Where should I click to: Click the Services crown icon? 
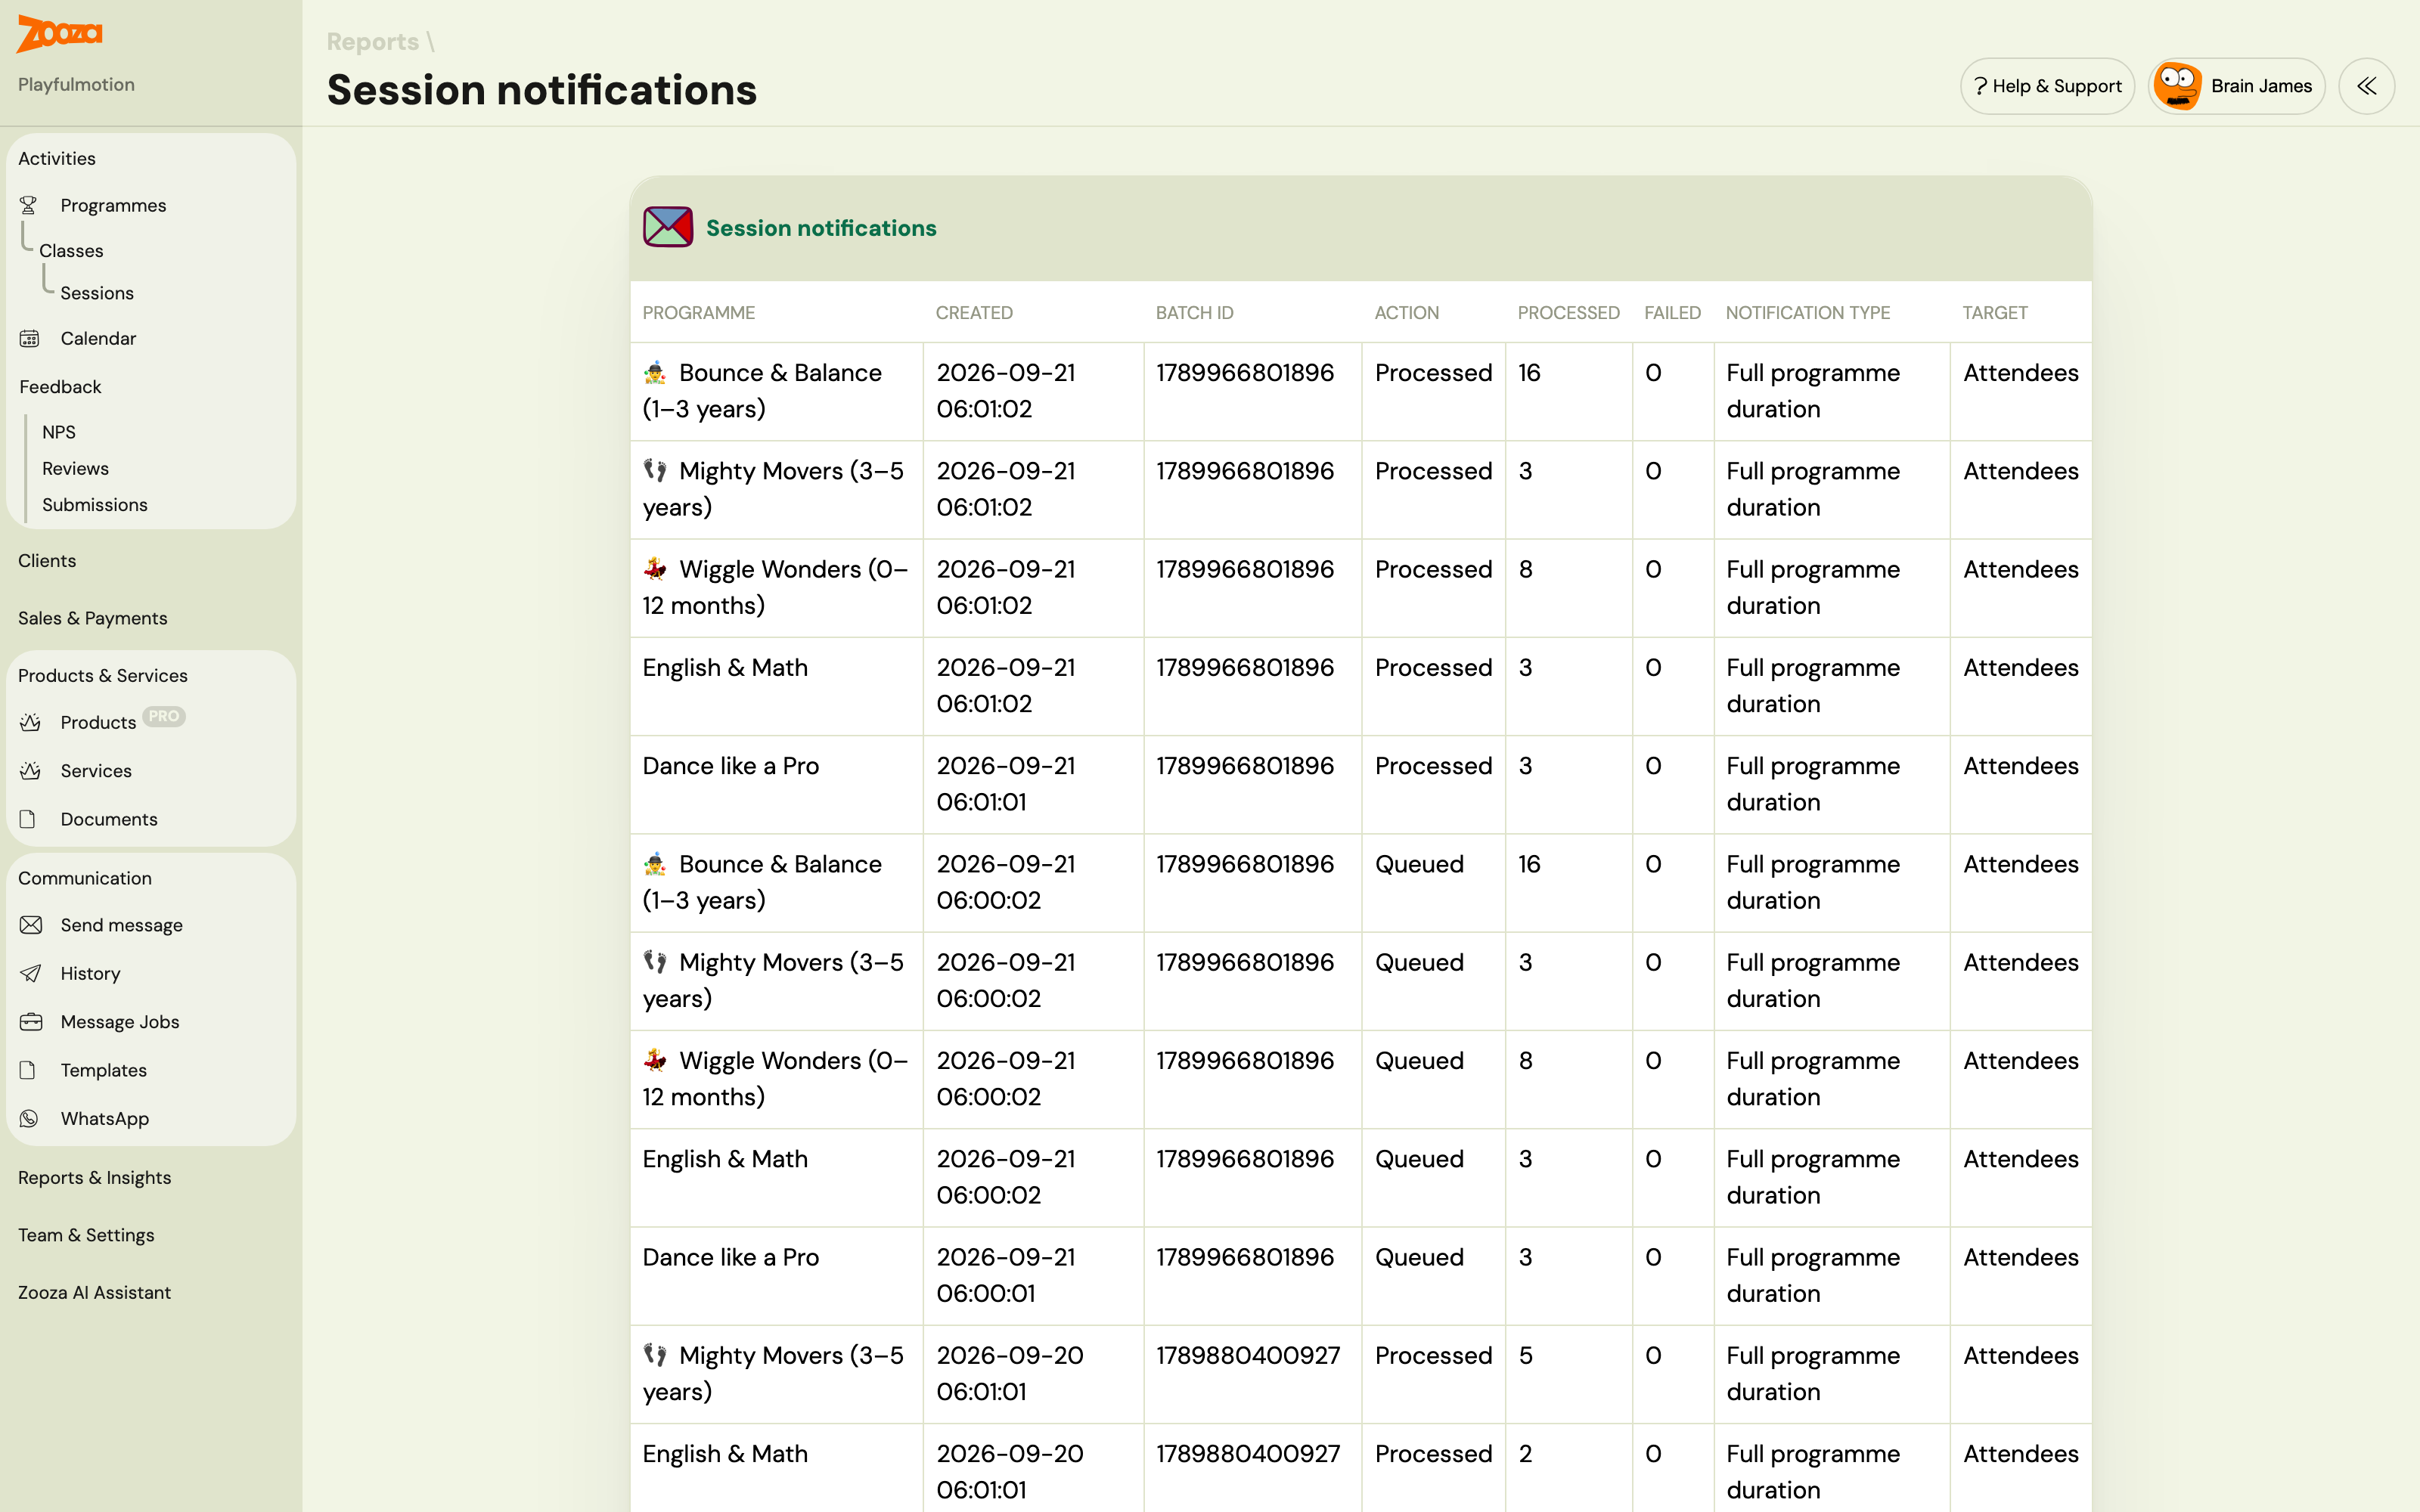coord(30,770)
